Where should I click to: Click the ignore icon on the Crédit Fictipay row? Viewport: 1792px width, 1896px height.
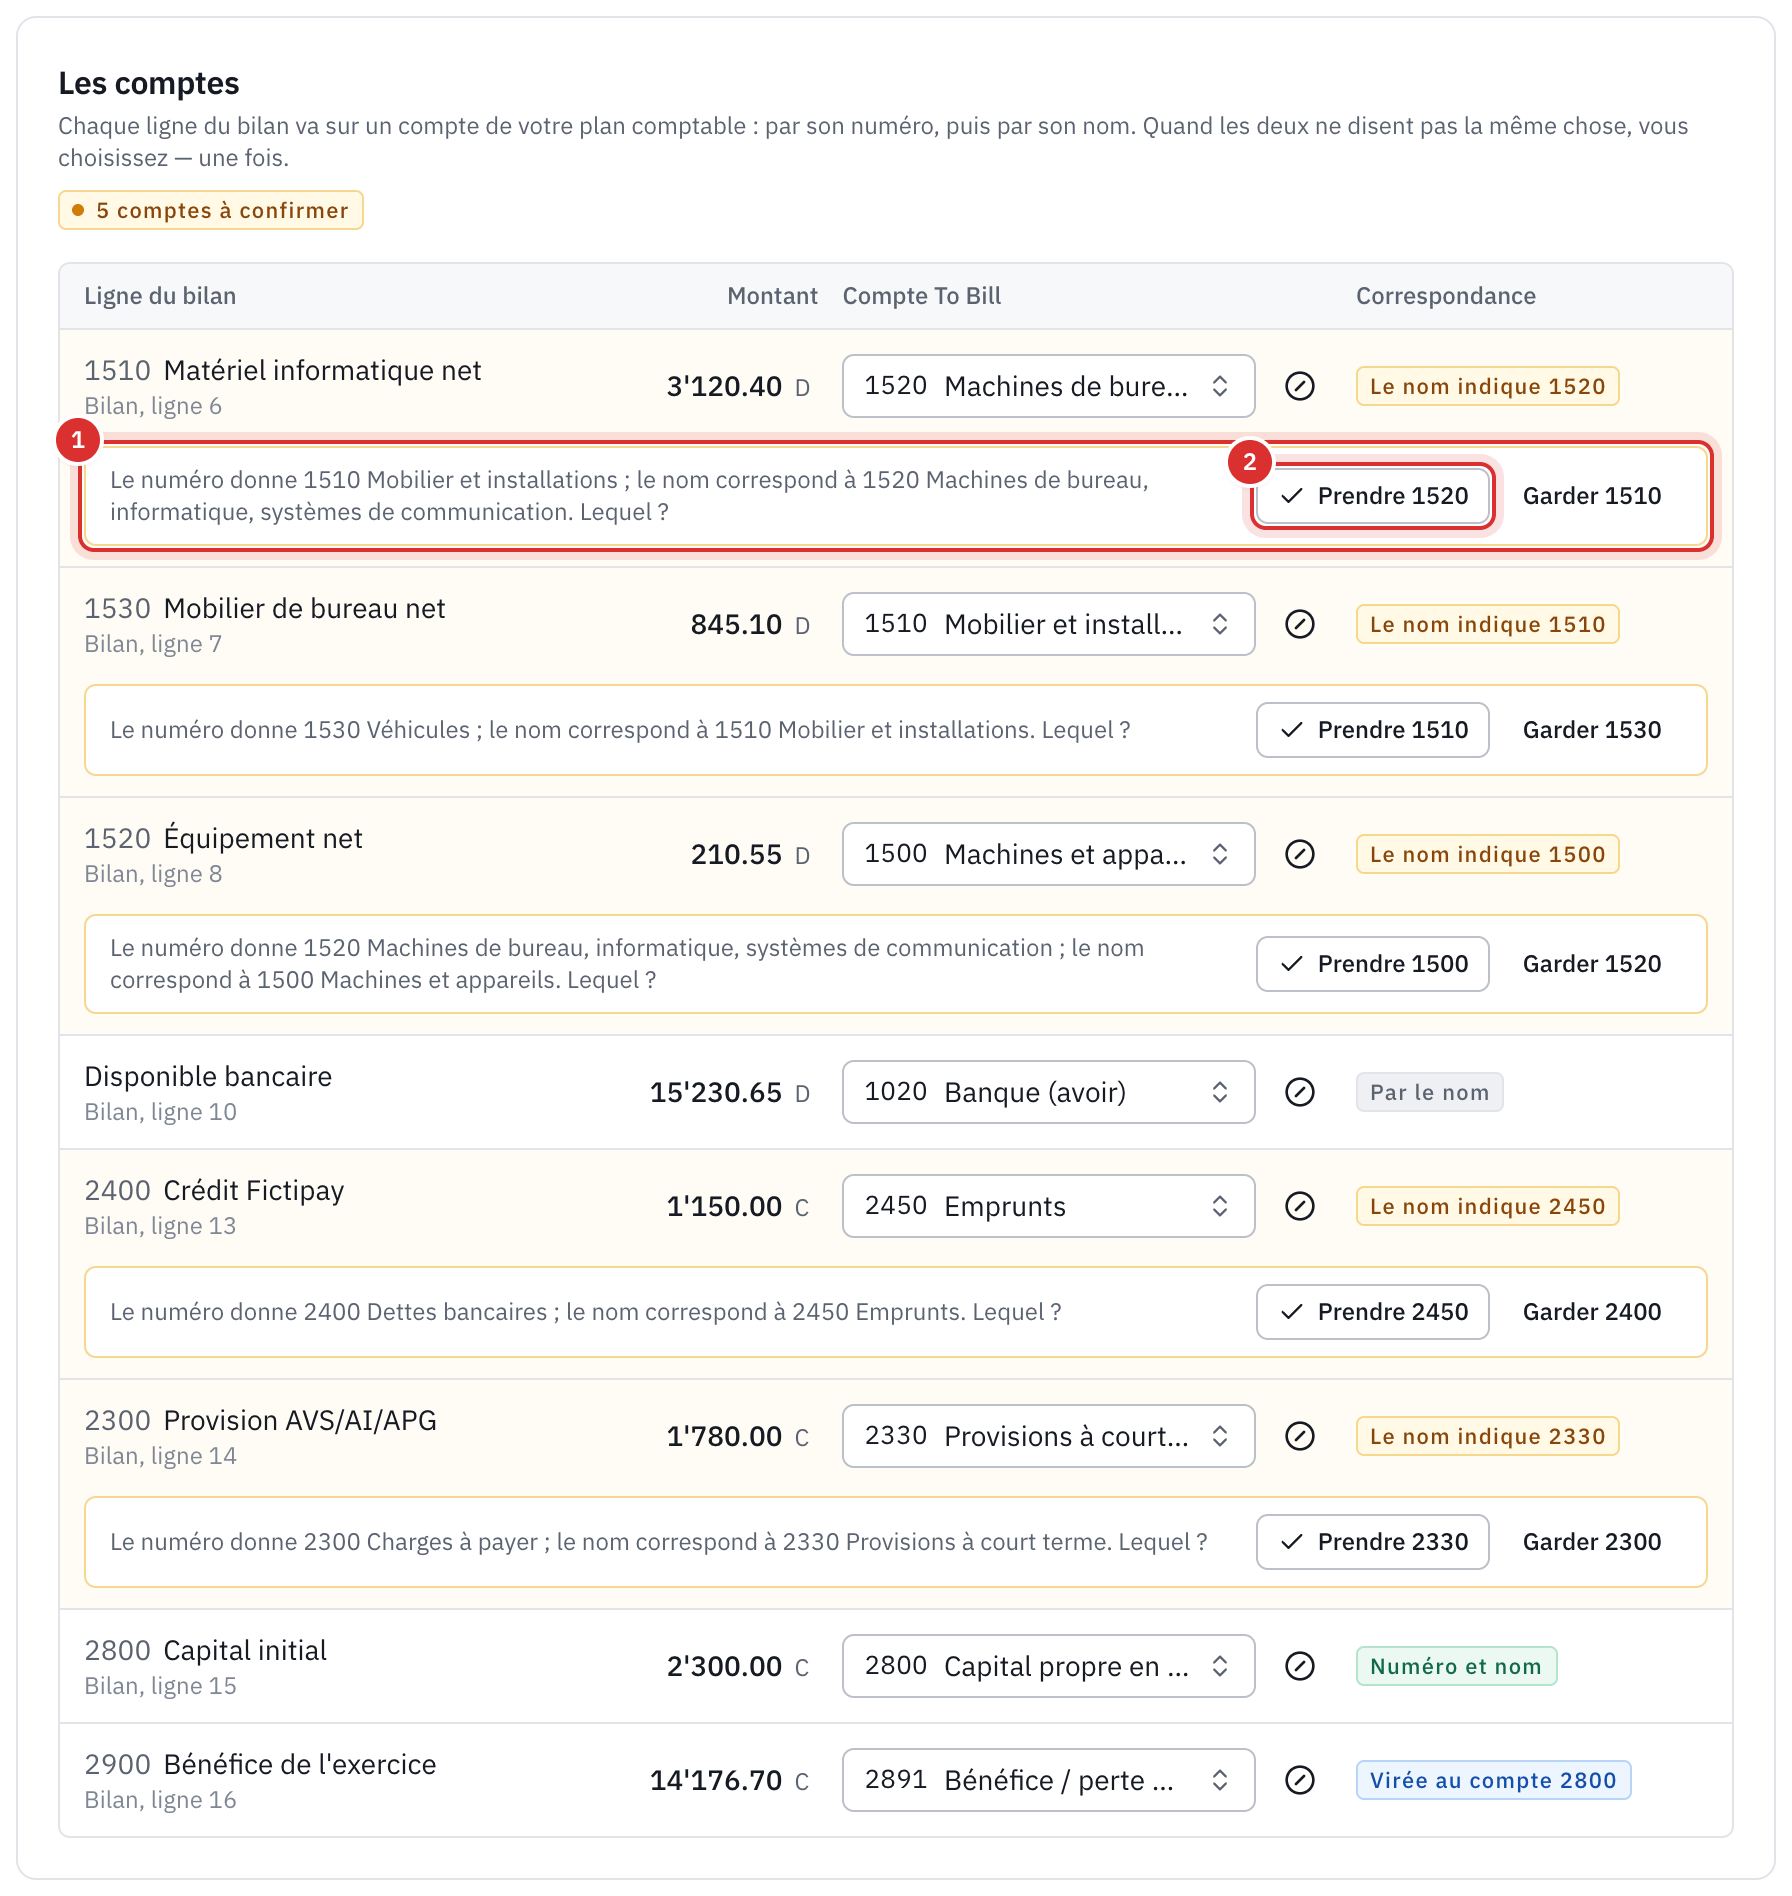tap(1299, 1206)
